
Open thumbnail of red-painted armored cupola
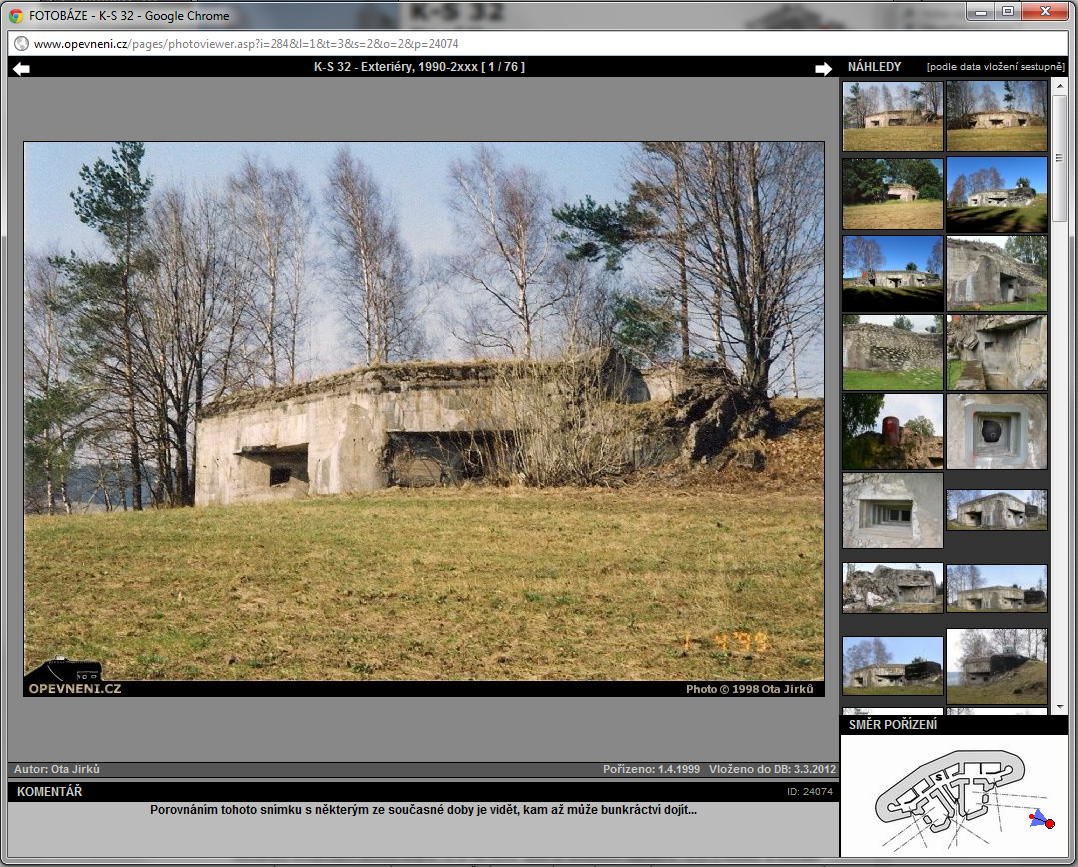(x=892, y=431)
